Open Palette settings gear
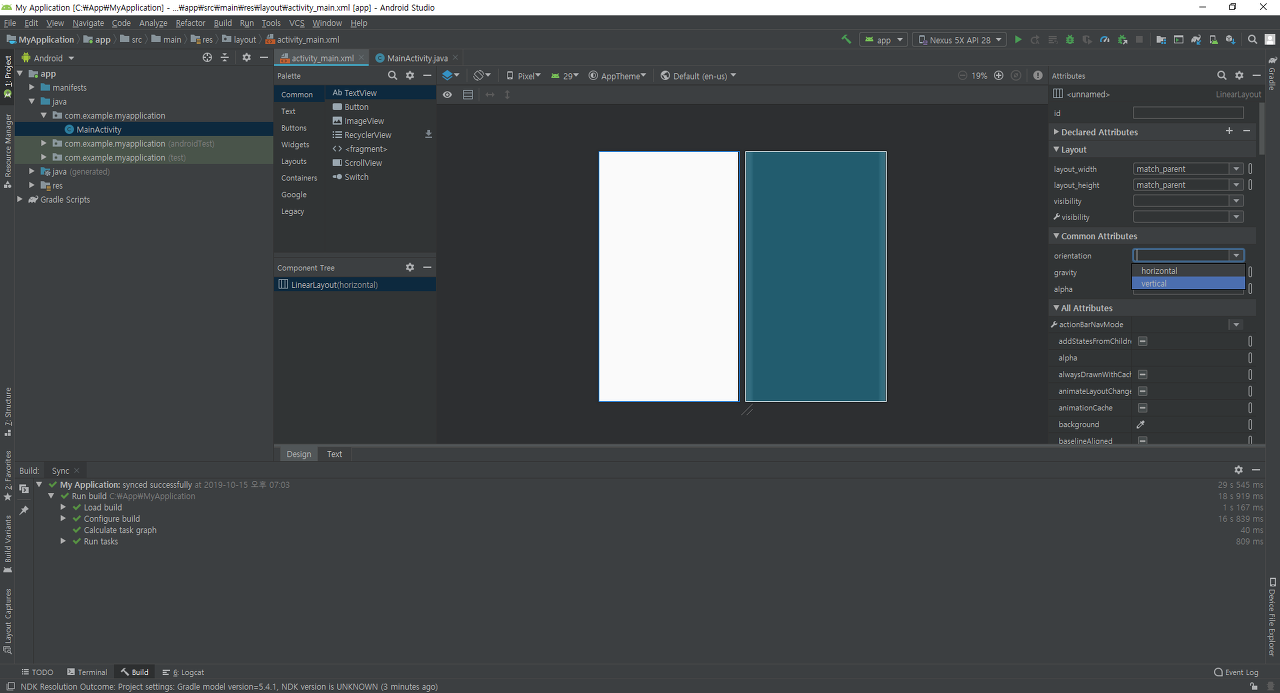Image resolution: width=1280 pixels, height=693 pixels. coord(410,76)
